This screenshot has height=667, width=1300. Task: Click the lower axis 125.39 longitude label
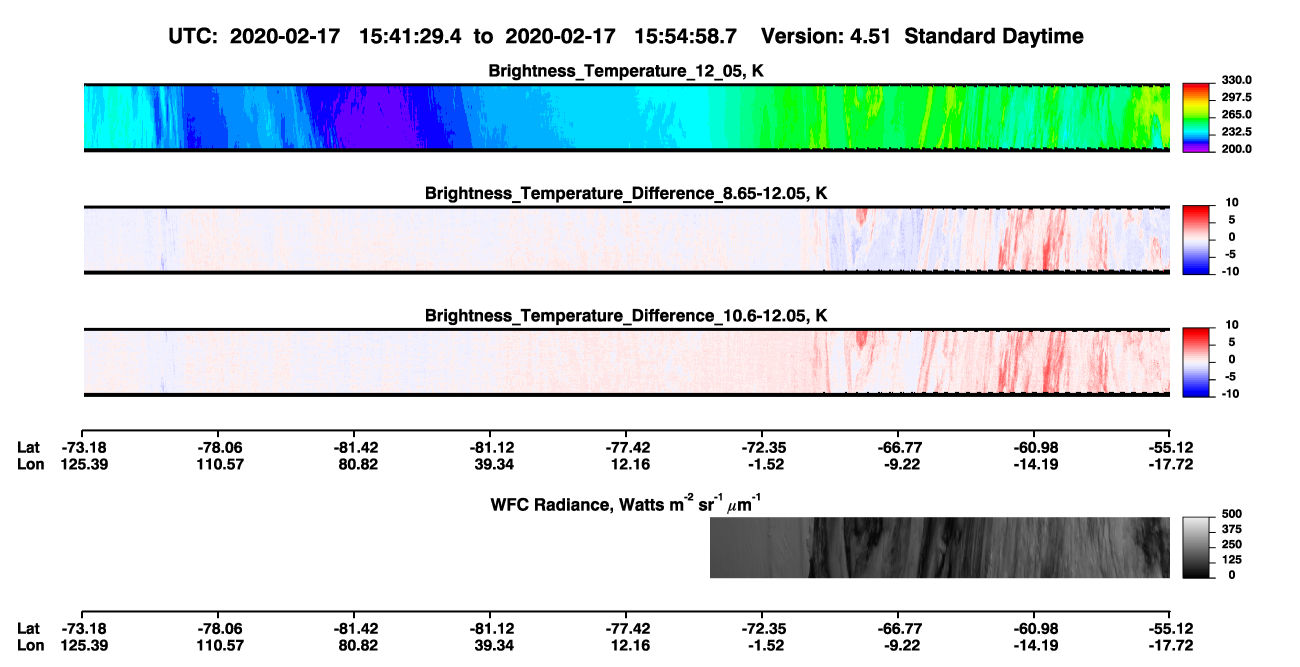pyautogui.click(x=83, y=644)
